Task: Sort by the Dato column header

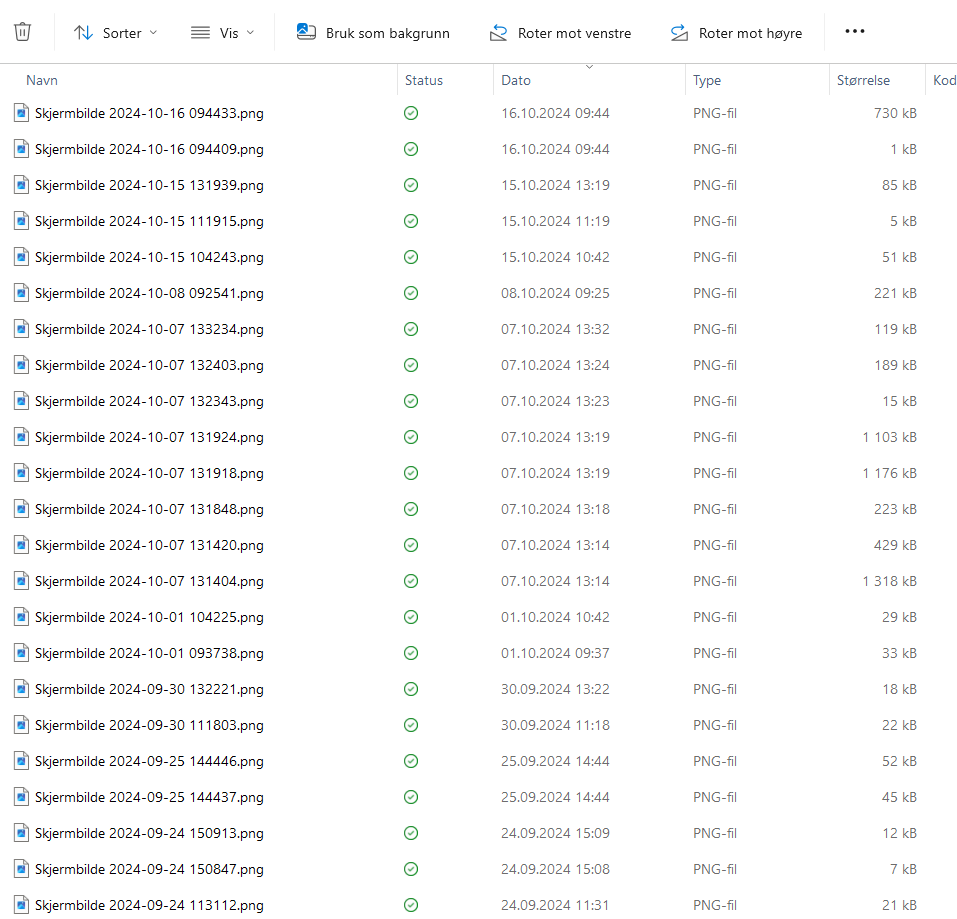Action: tap(516, 80)
